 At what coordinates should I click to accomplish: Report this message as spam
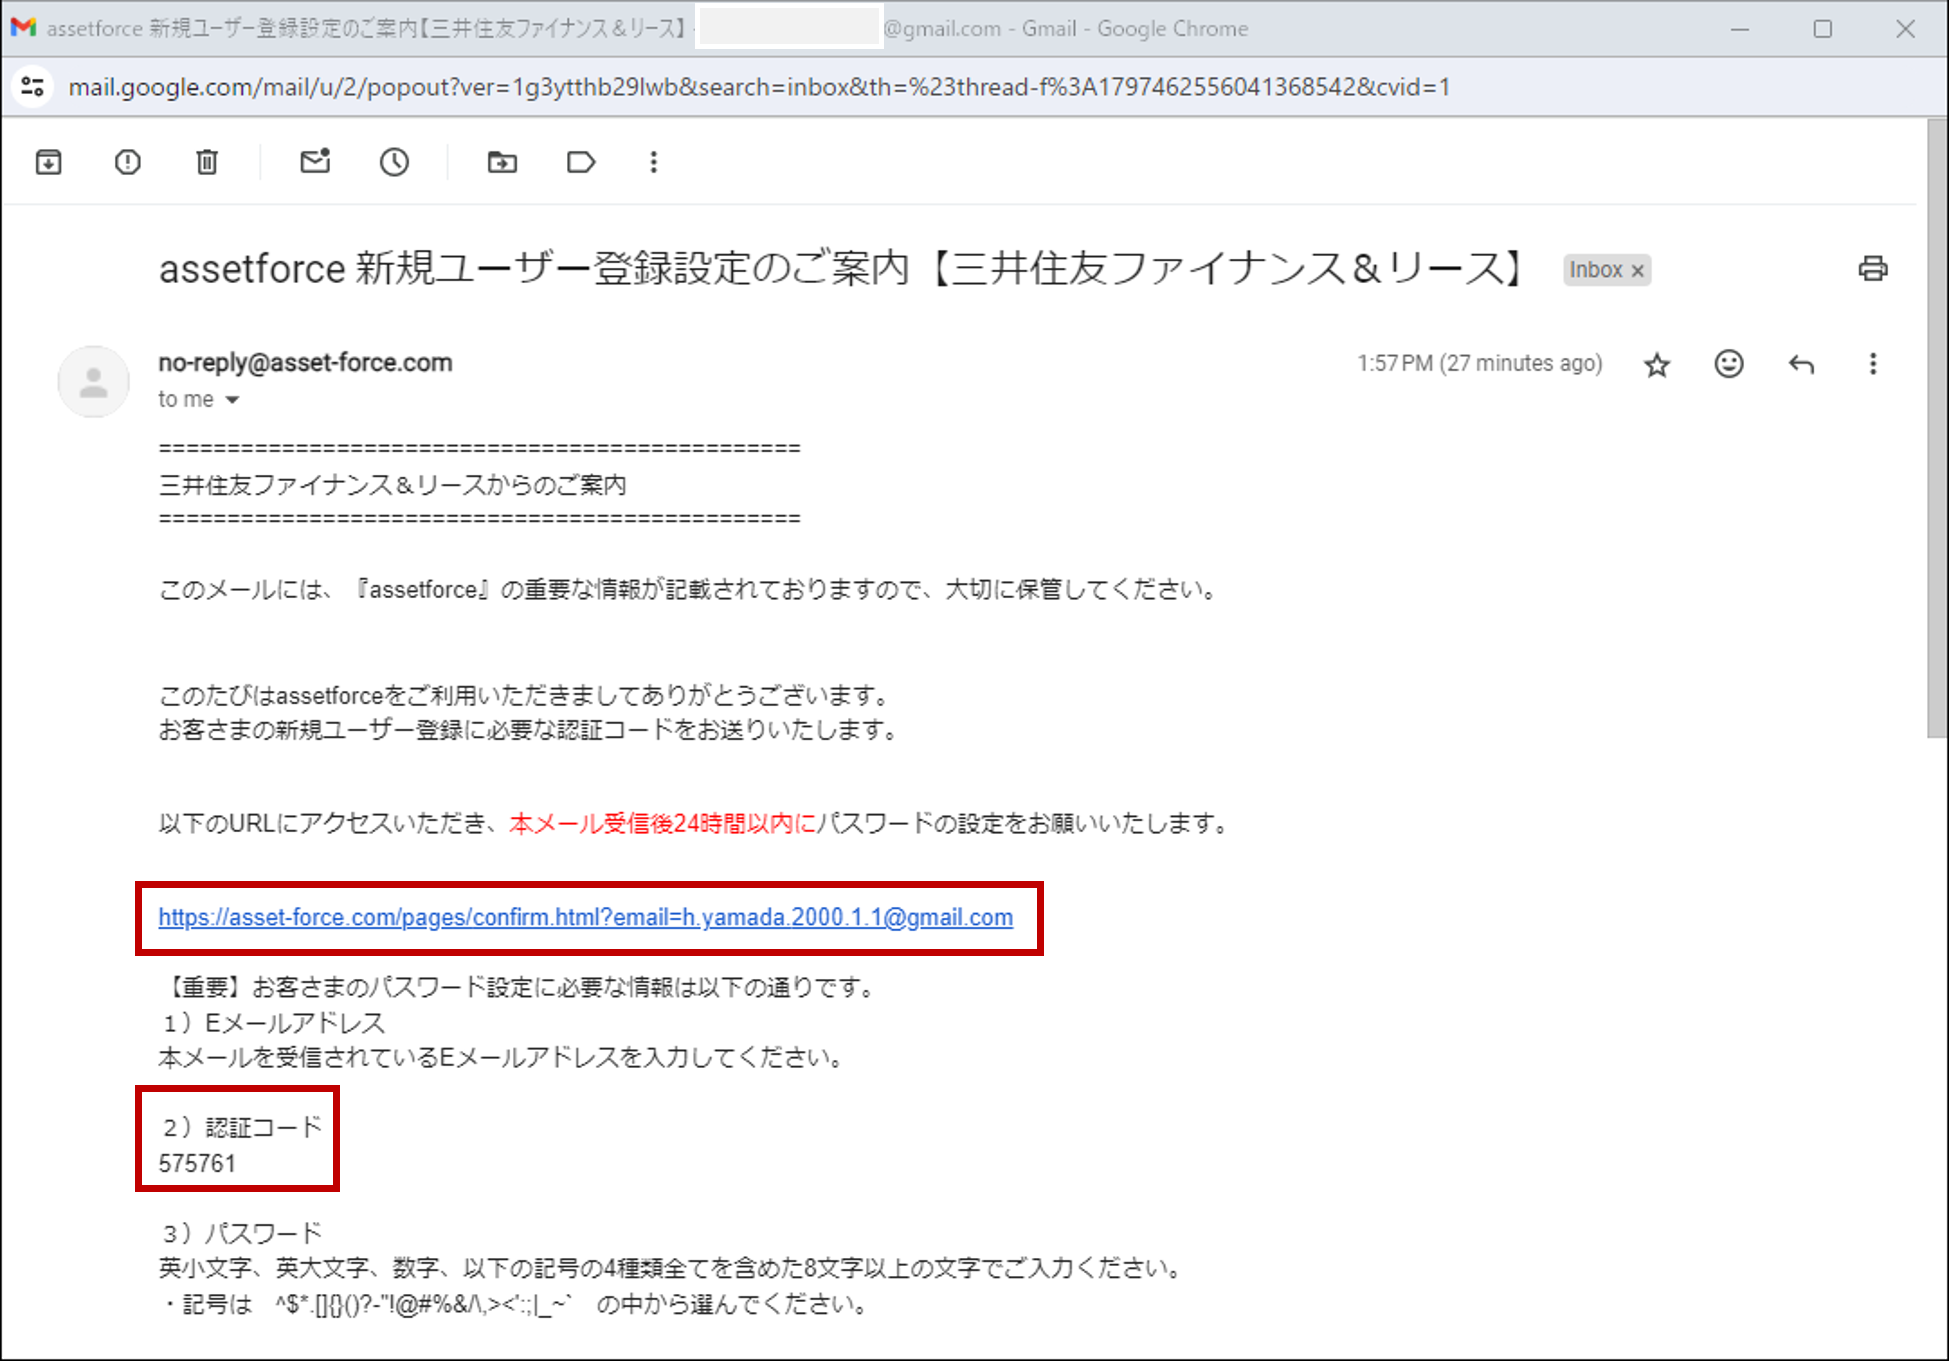(128, 162)
